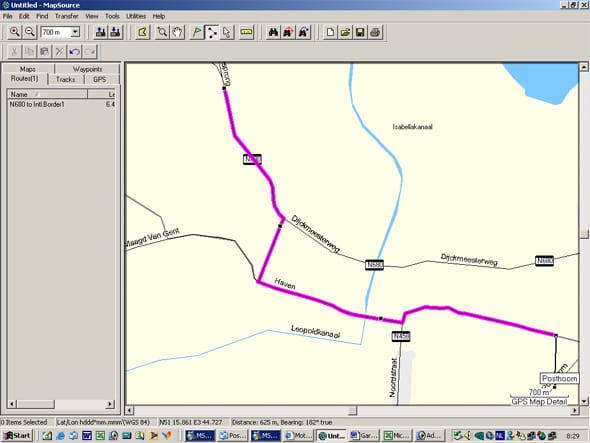Open the Edit menu
Image resolution: width=590 pixels, height=443 pixels.
point(24,16)
